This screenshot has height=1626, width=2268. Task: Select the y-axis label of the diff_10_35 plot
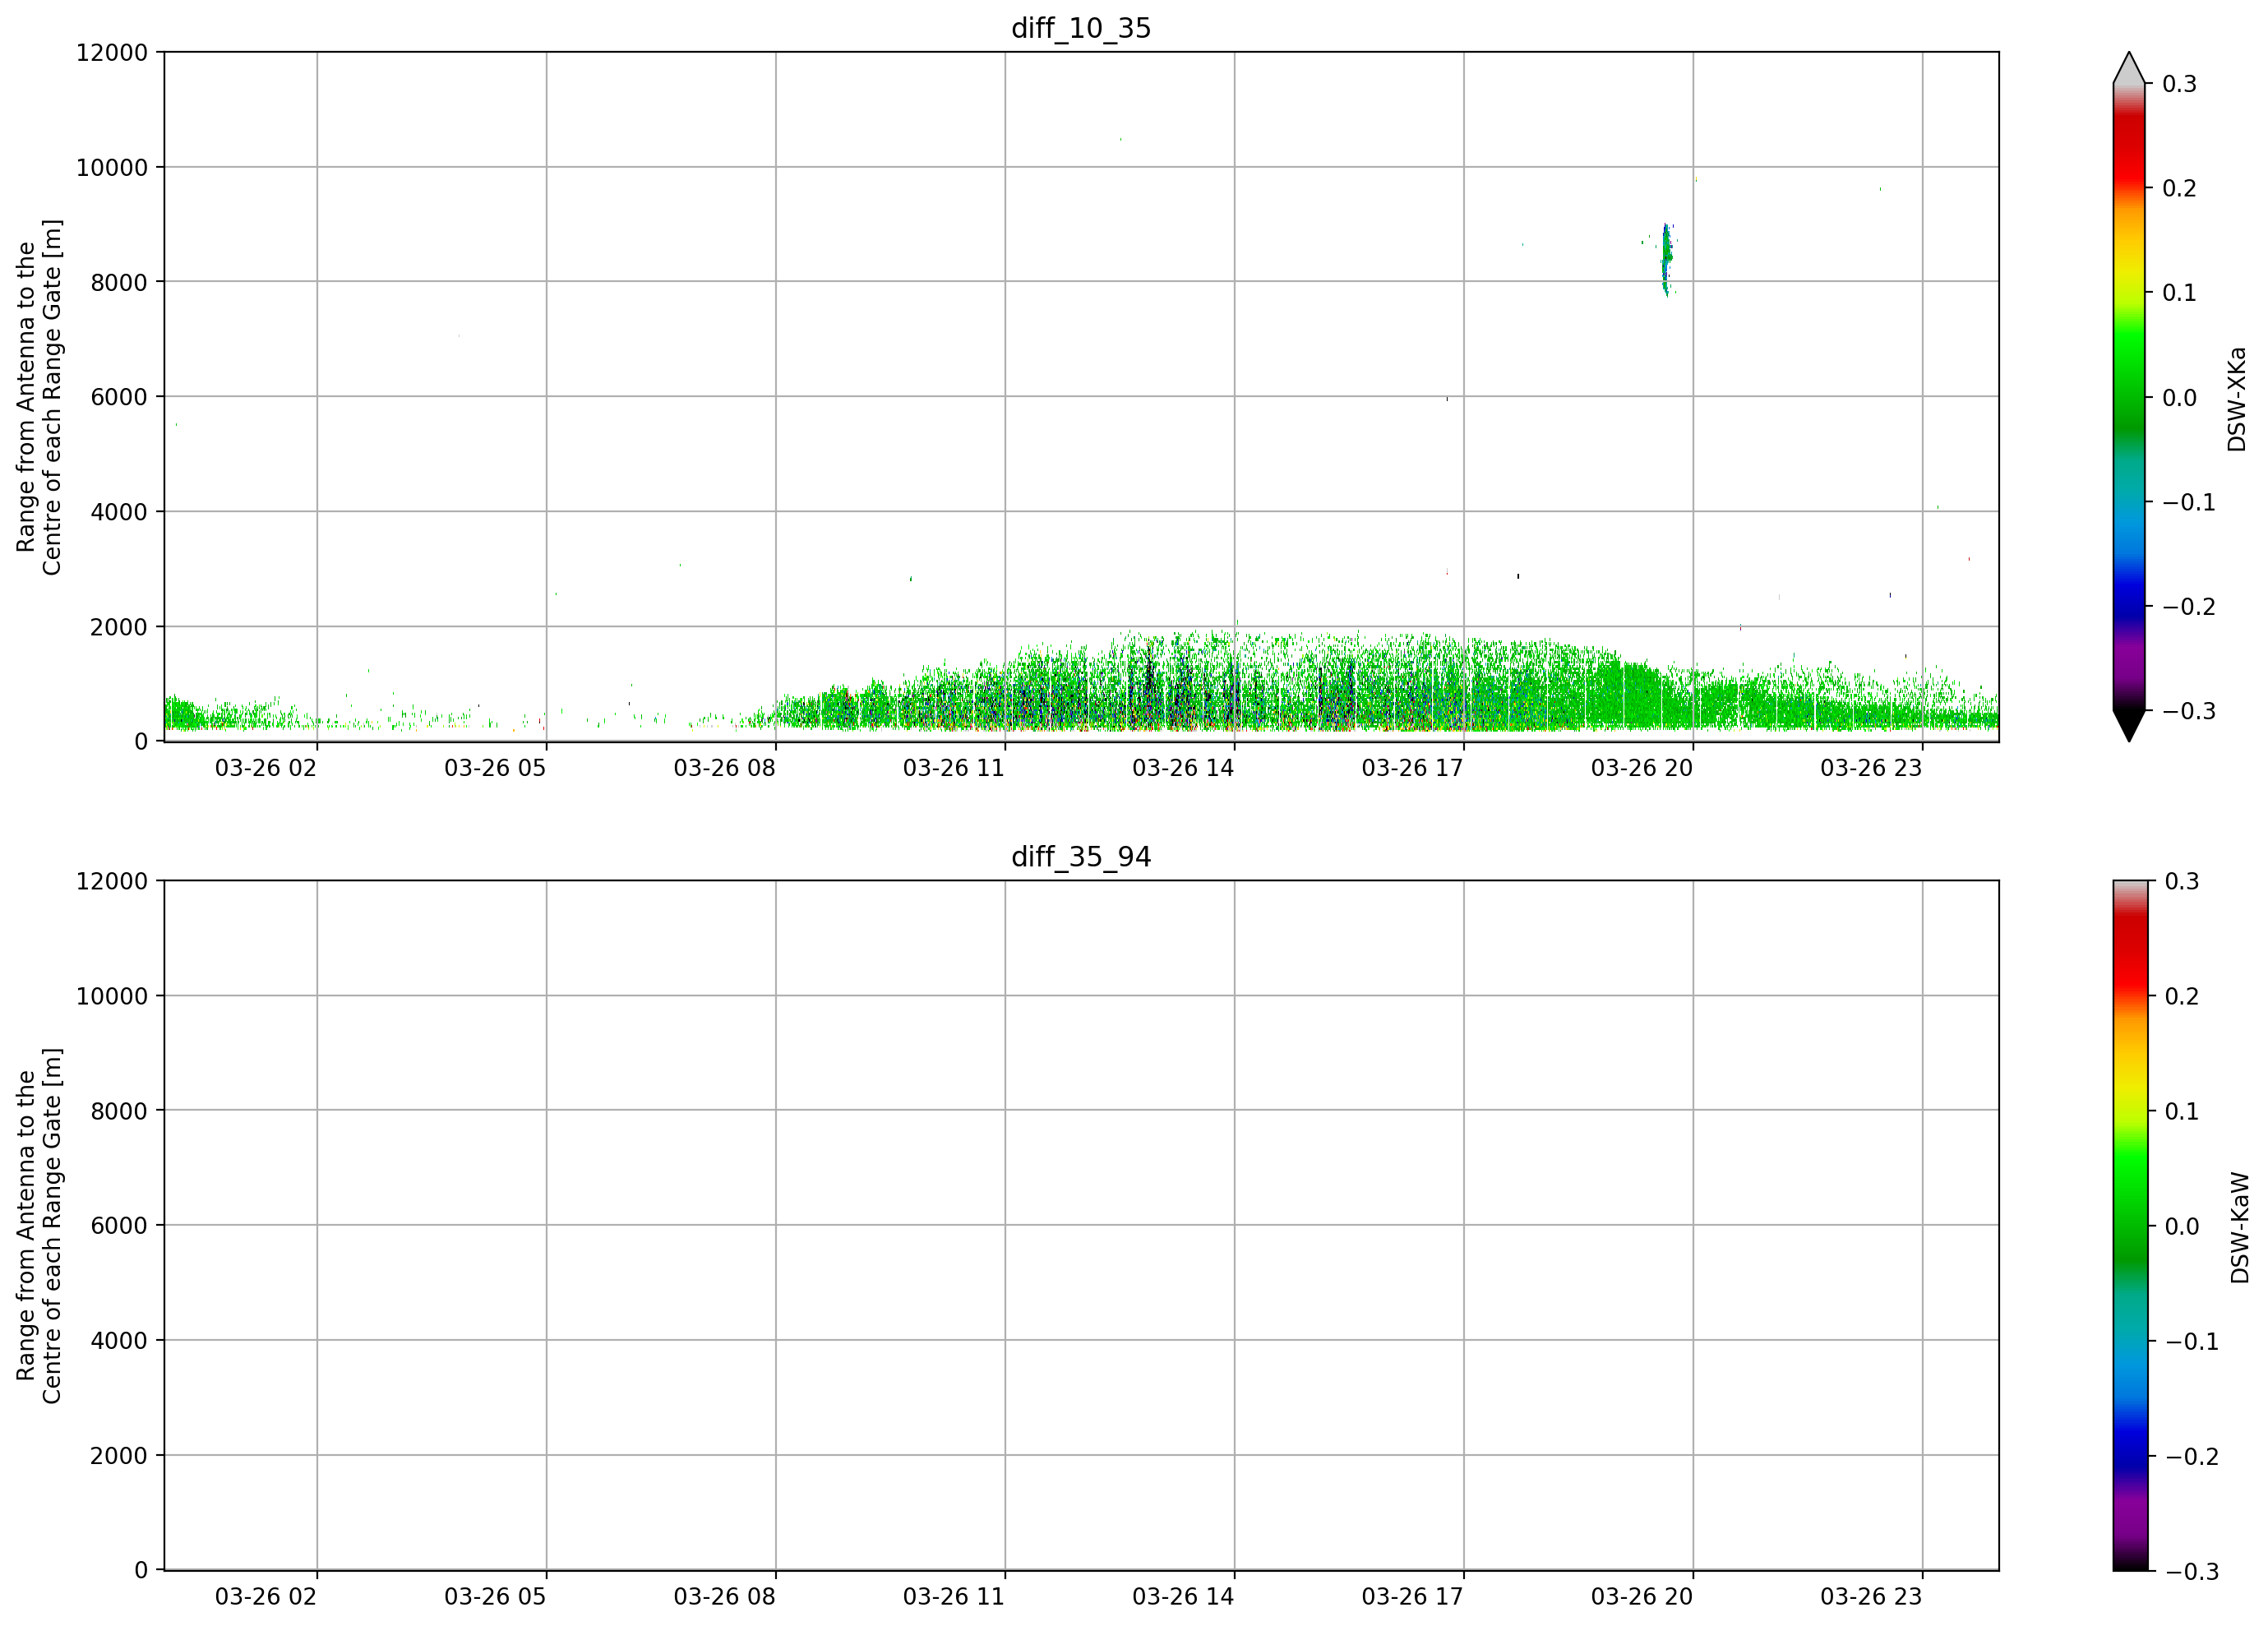tap(39, 397)
